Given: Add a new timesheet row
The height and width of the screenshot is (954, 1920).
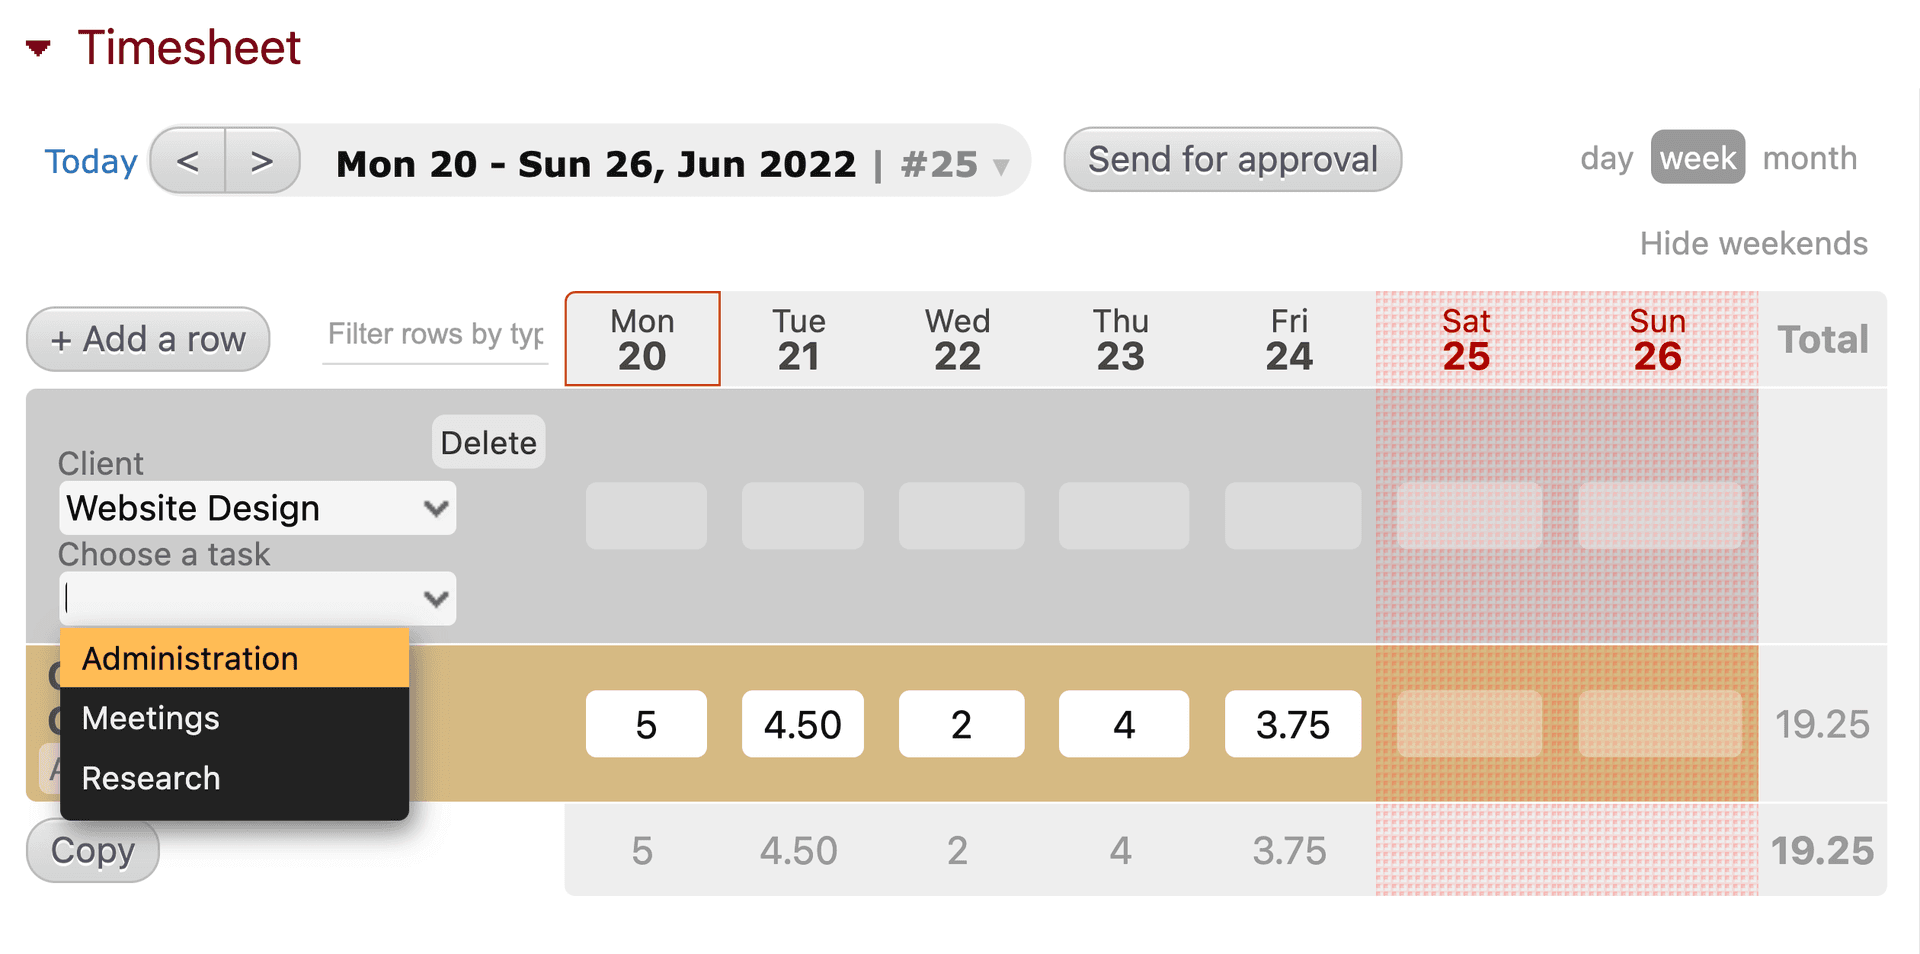Looking at the screenshot, I should [147, 339].
